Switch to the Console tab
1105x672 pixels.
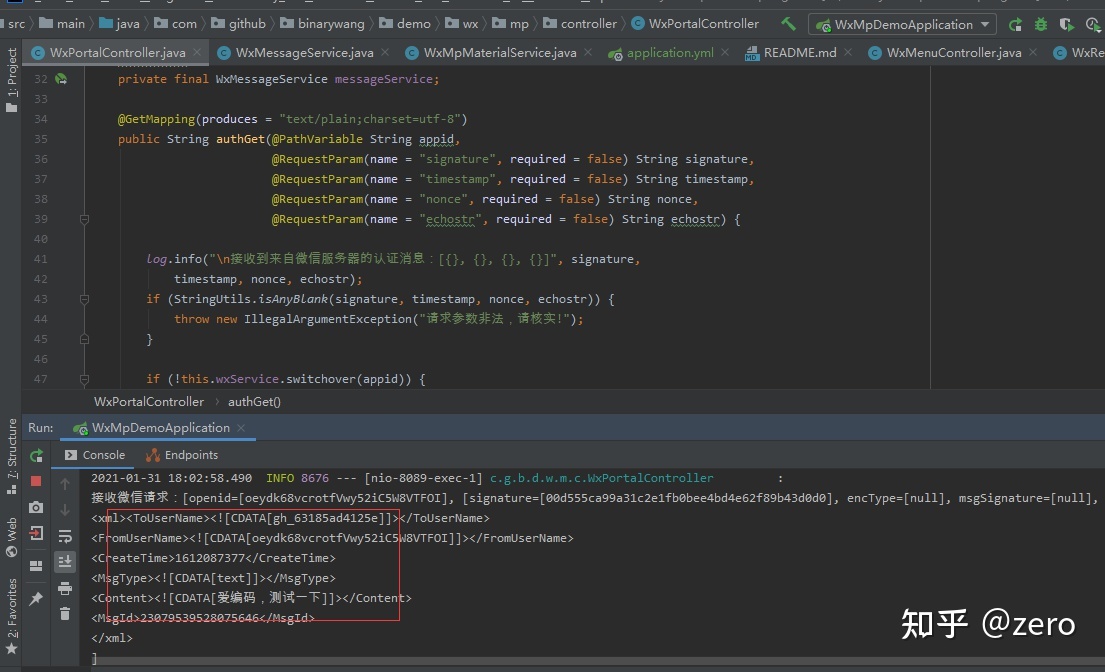pyautogui.click(x=95, y=455)
